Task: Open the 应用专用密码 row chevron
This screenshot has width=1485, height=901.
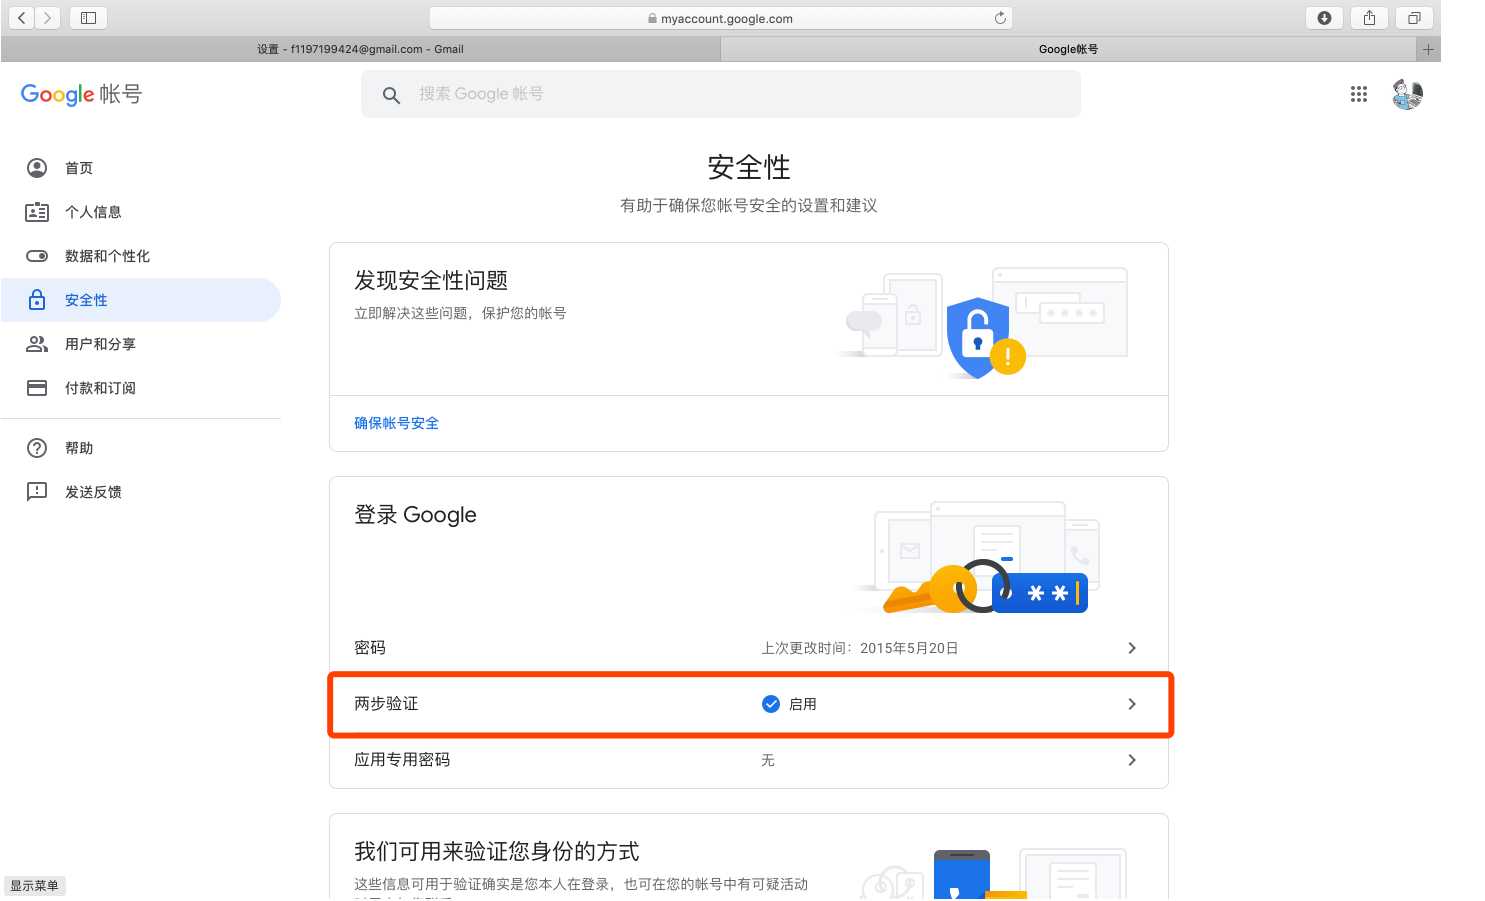Action: tap(1132, 760)
